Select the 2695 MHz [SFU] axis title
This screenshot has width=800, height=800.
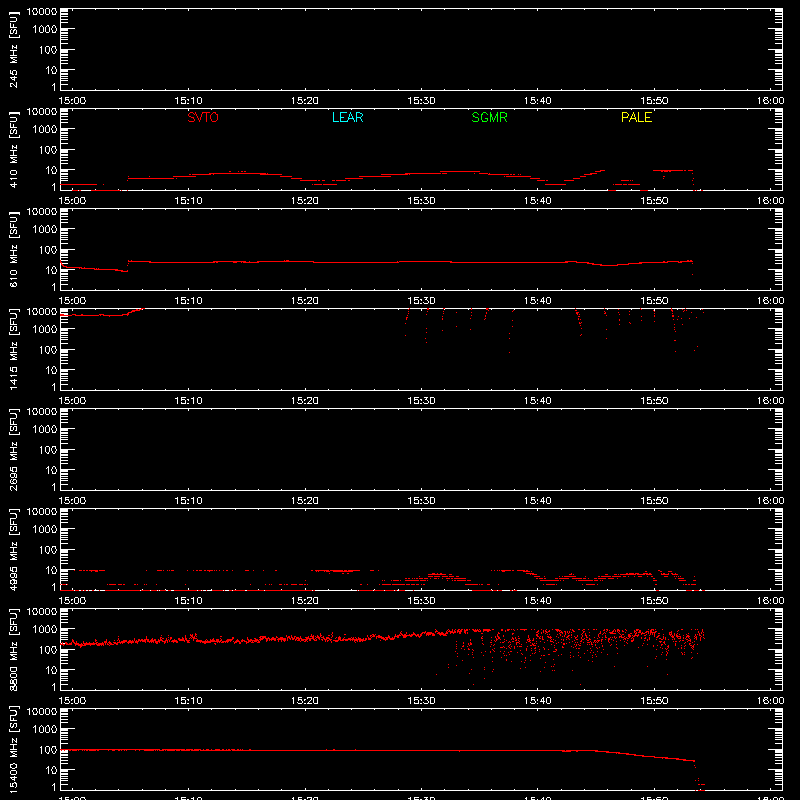(13, 449)
